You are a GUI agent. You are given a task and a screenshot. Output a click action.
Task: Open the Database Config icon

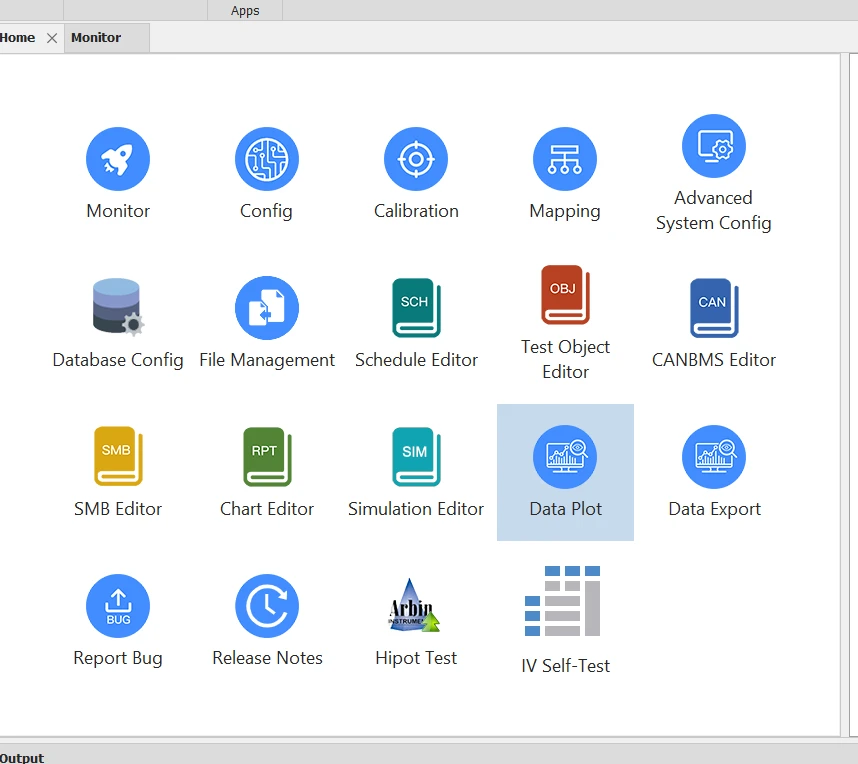(x=118, y=307)
